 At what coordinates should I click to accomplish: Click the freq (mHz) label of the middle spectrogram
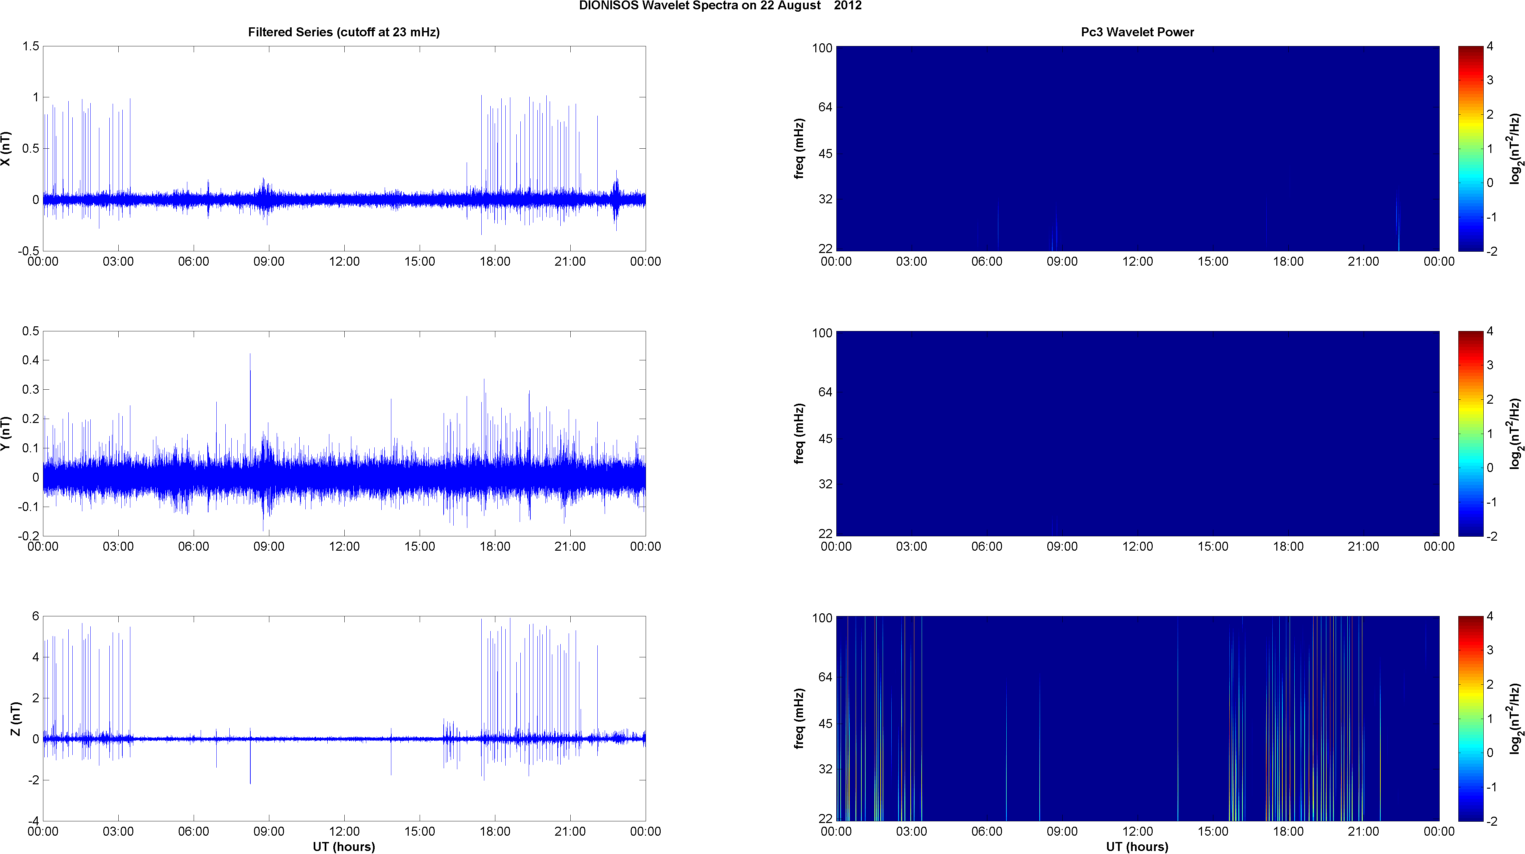[799, 434]
